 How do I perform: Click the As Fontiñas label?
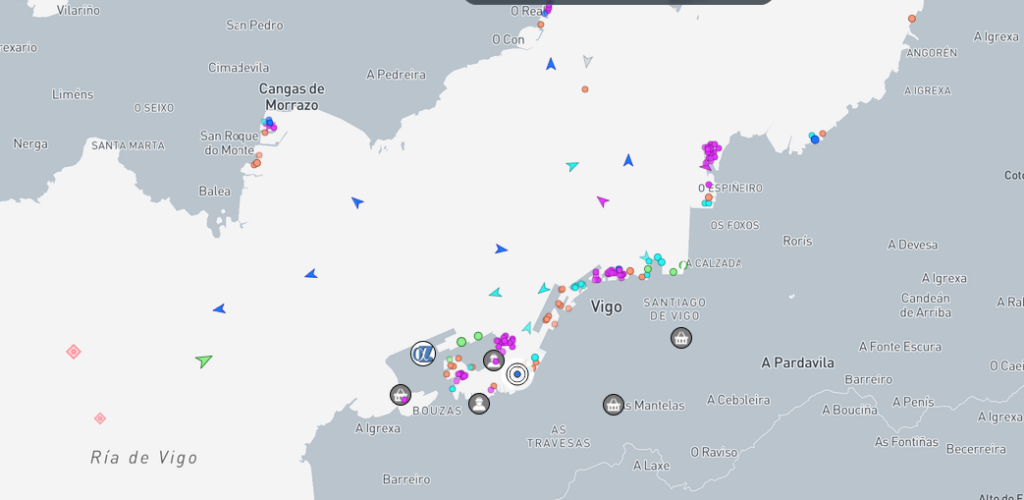click(906, 442)
